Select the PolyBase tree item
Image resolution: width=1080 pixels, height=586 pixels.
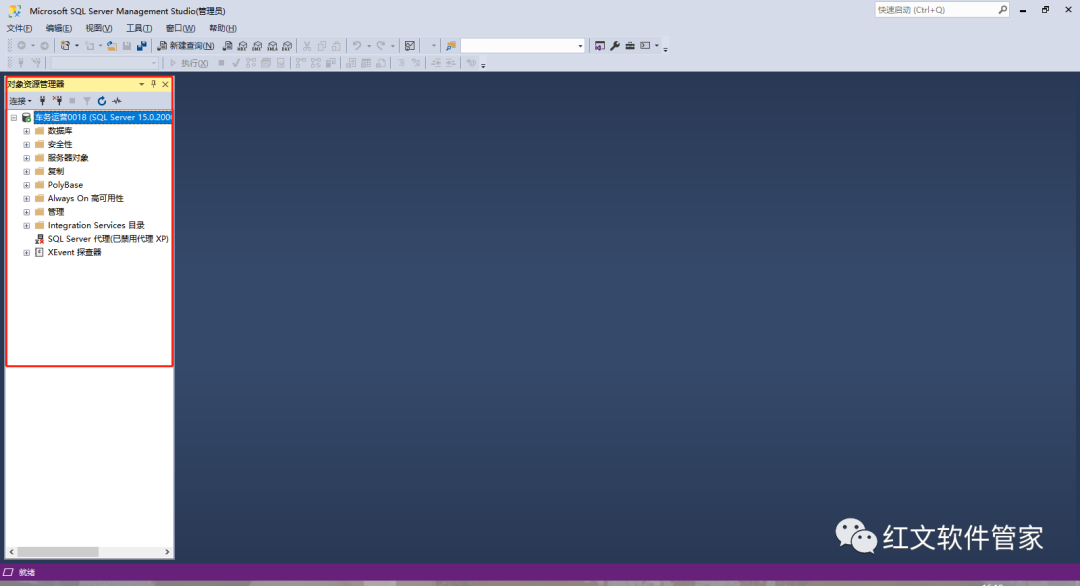pyautogui.click(x=65, y=185)
